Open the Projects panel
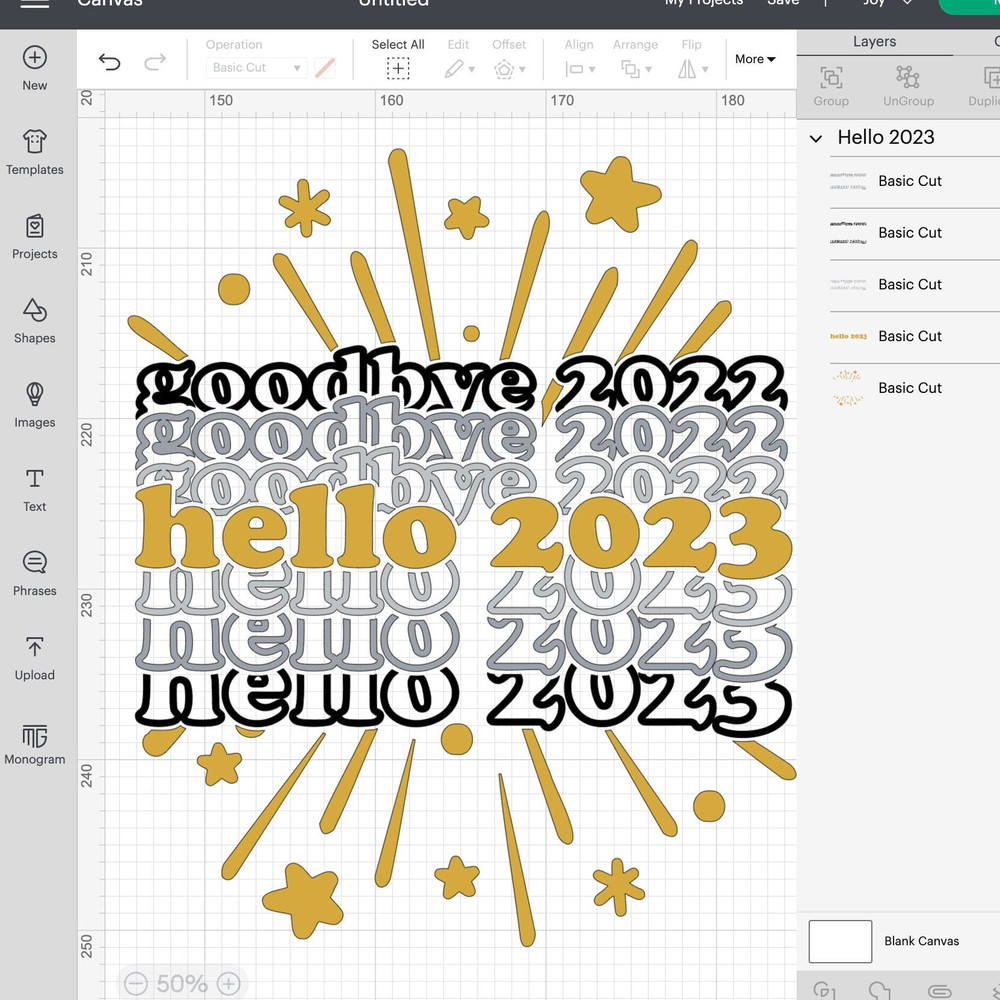 [x=34, y=227]
